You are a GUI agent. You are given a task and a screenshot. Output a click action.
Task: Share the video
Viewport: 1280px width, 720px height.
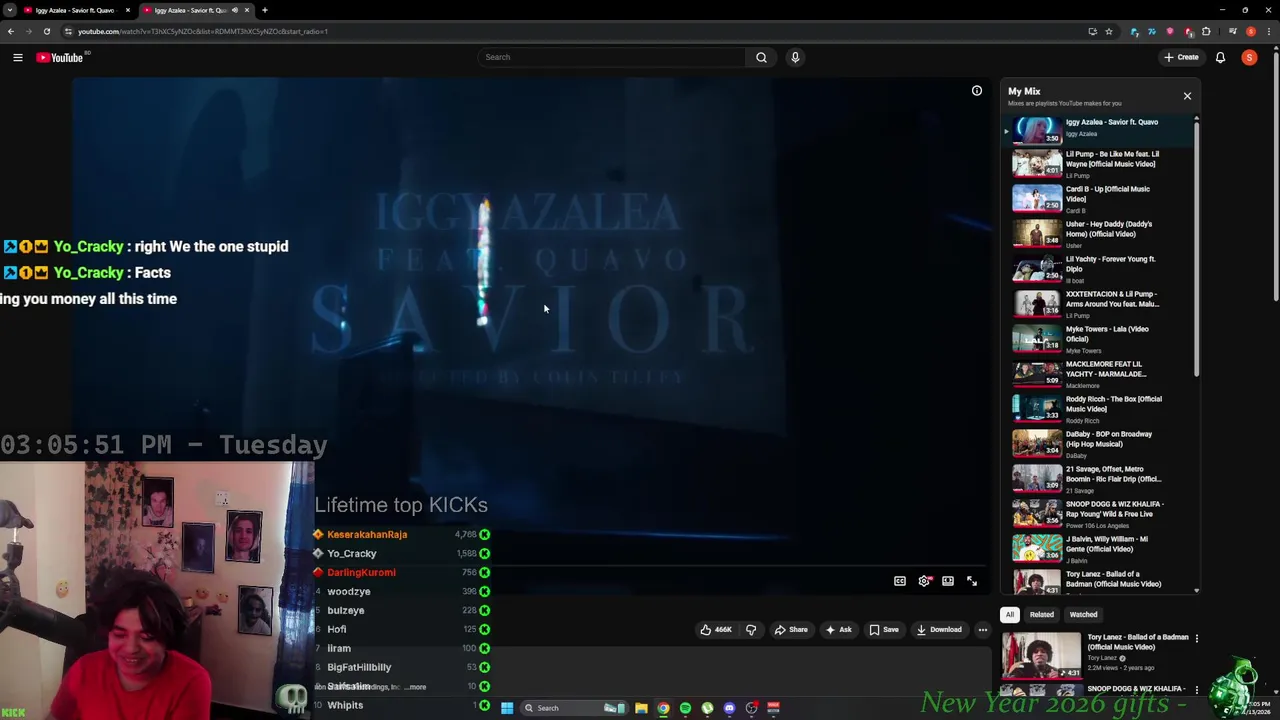pos(790,630)
